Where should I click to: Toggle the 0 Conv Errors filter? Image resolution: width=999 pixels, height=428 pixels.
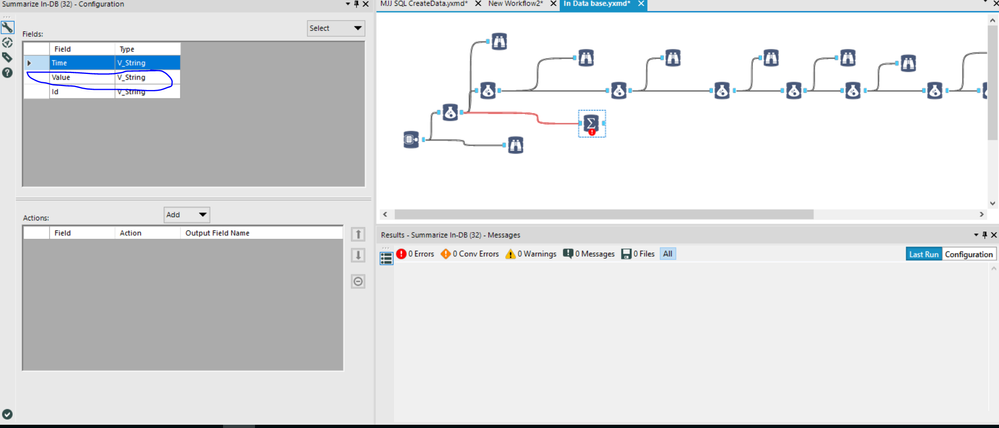(x=470, y=253)
